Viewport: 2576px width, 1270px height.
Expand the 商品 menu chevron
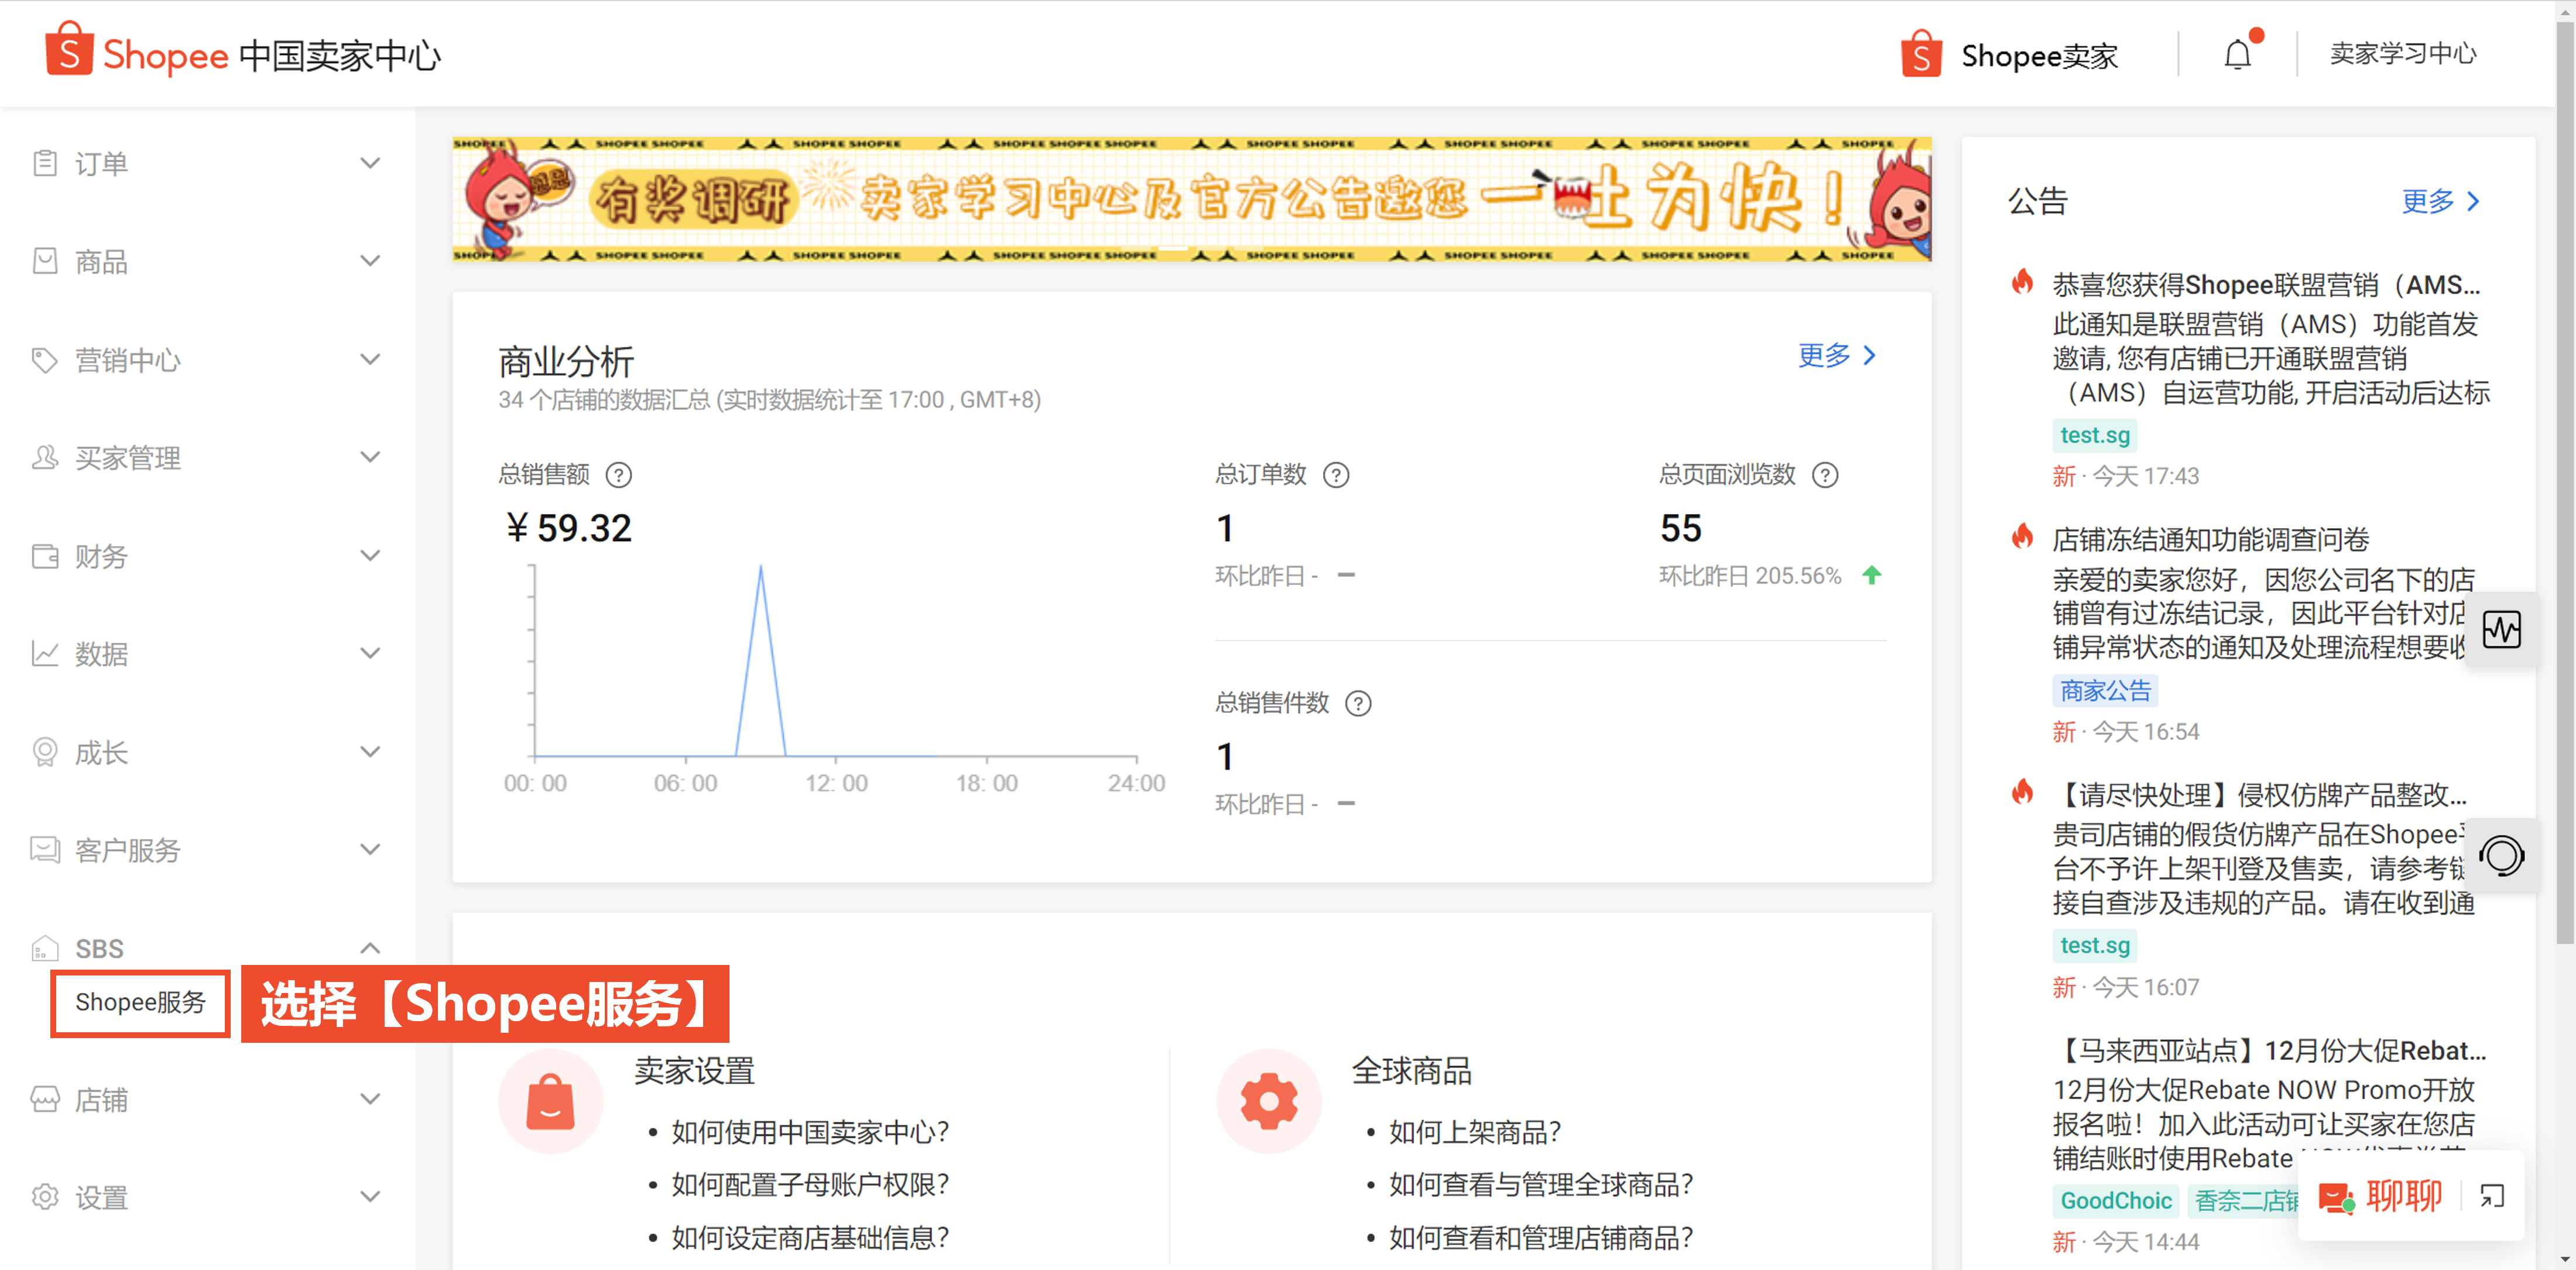pyautogui.click(x=370, y=260)
